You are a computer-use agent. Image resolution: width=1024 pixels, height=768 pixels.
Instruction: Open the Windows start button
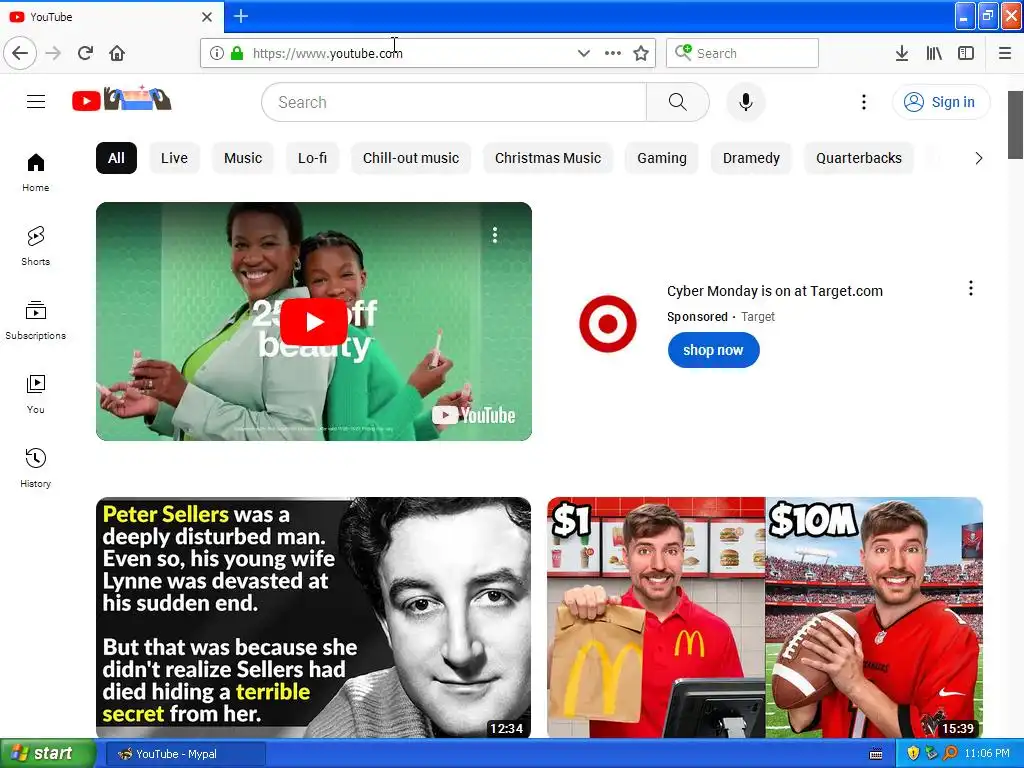click(47, 754)
